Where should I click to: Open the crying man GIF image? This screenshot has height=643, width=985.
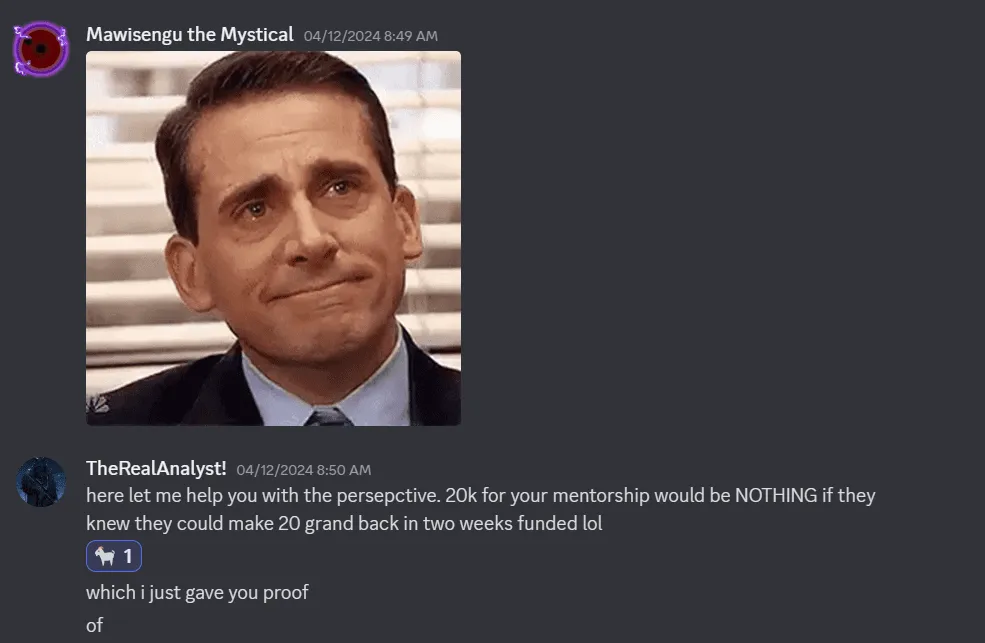click(273, 238)
